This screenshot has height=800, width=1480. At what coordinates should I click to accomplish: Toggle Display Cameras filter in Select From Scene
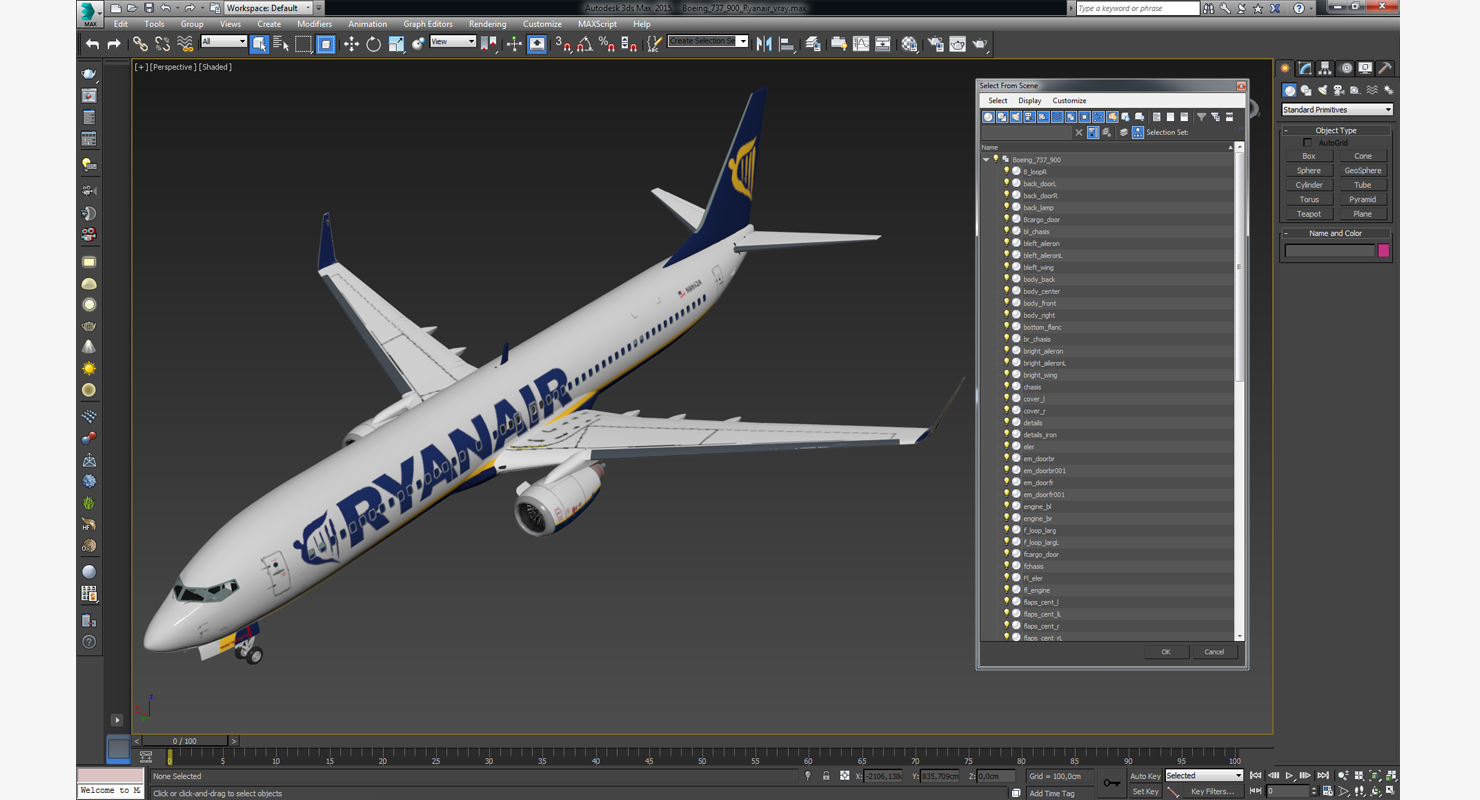tap(1029, 117)
